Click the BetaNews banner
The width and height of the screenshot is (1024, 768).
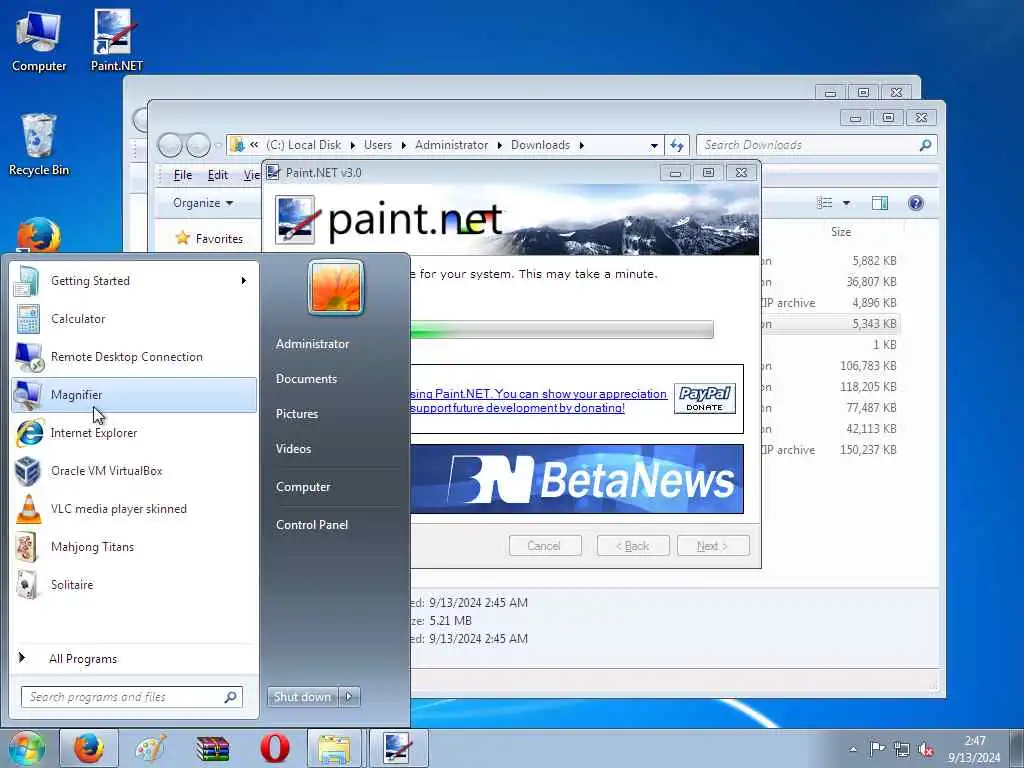tap(577, 479)
